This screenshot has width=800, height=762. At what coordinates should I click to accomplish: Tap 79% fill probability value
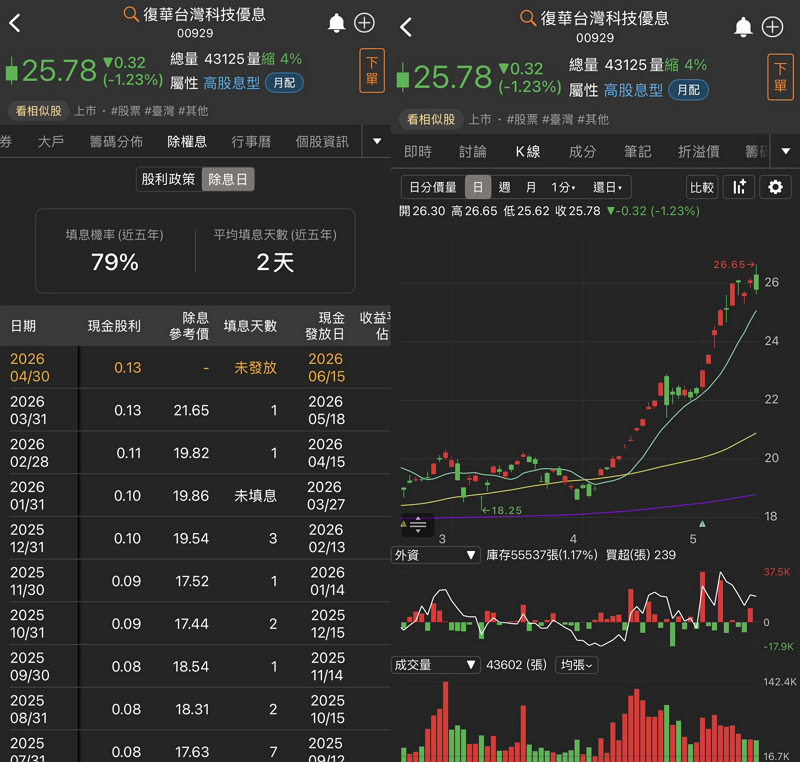pos(115,262)
